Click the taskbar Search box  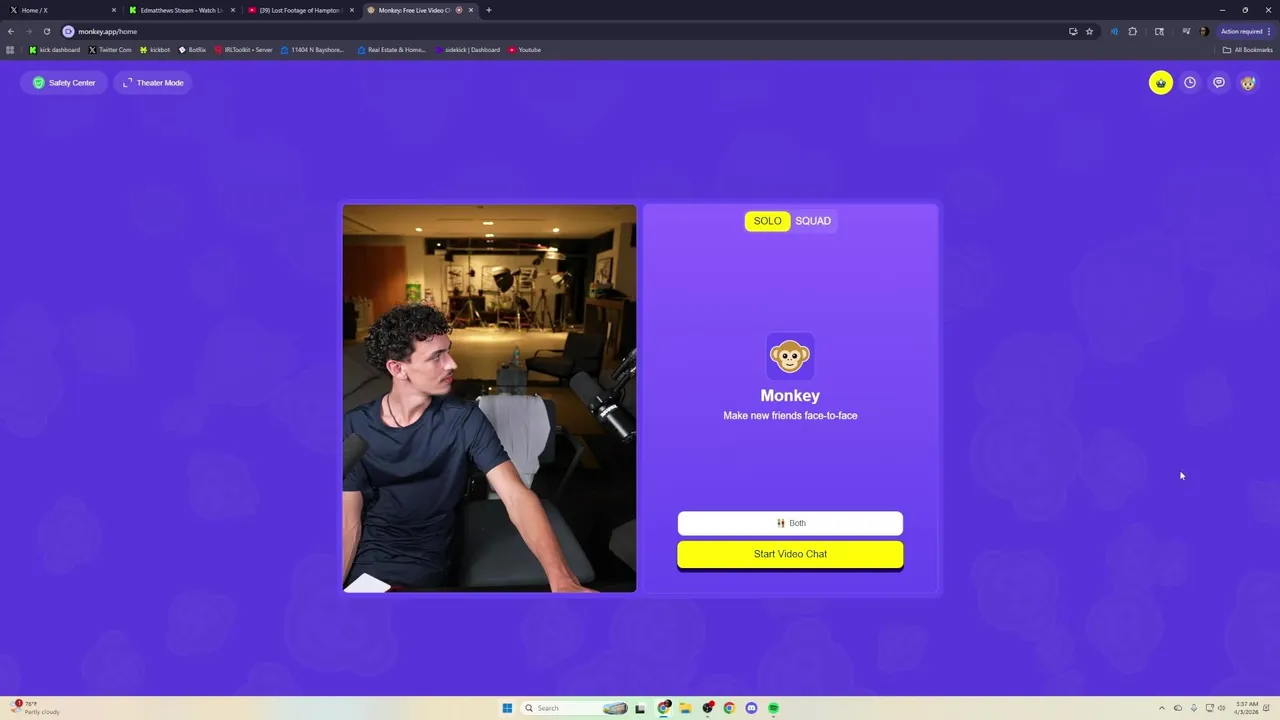coord(575,708)
